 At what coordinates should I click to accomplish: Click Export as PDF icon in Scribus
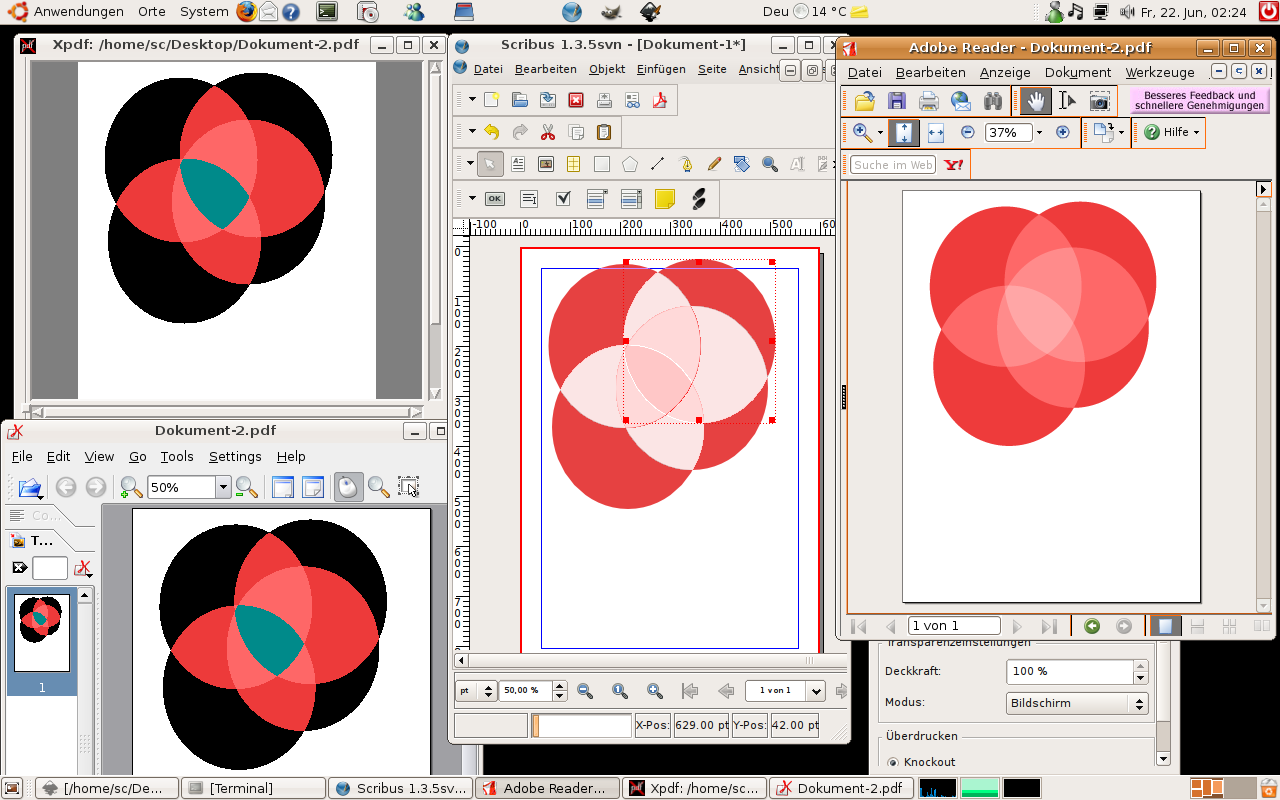pyautogui.click(x=660, y=100)
